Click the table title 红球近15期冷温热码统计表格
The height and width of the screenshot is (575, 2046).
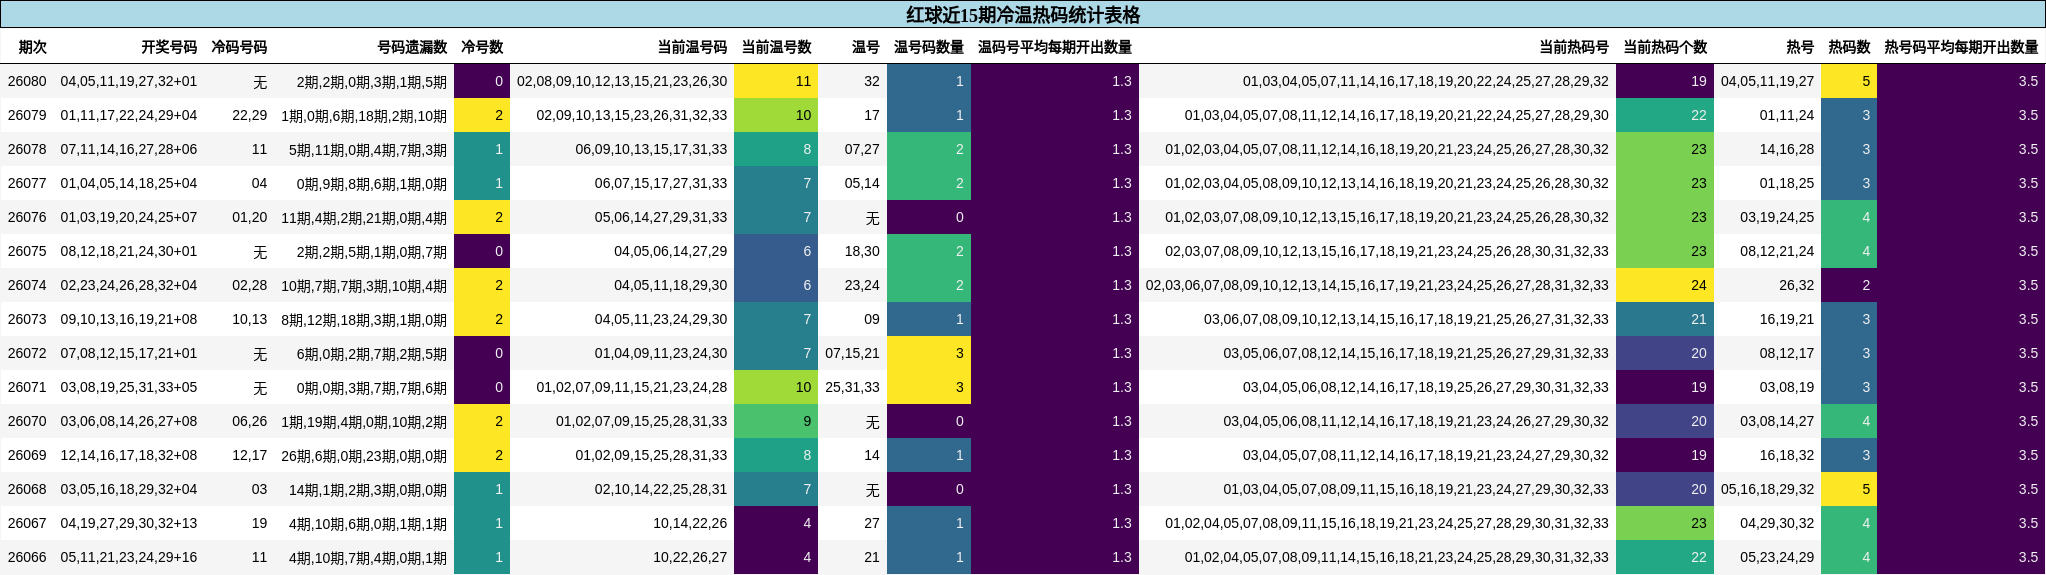[x=1023, y=15]
